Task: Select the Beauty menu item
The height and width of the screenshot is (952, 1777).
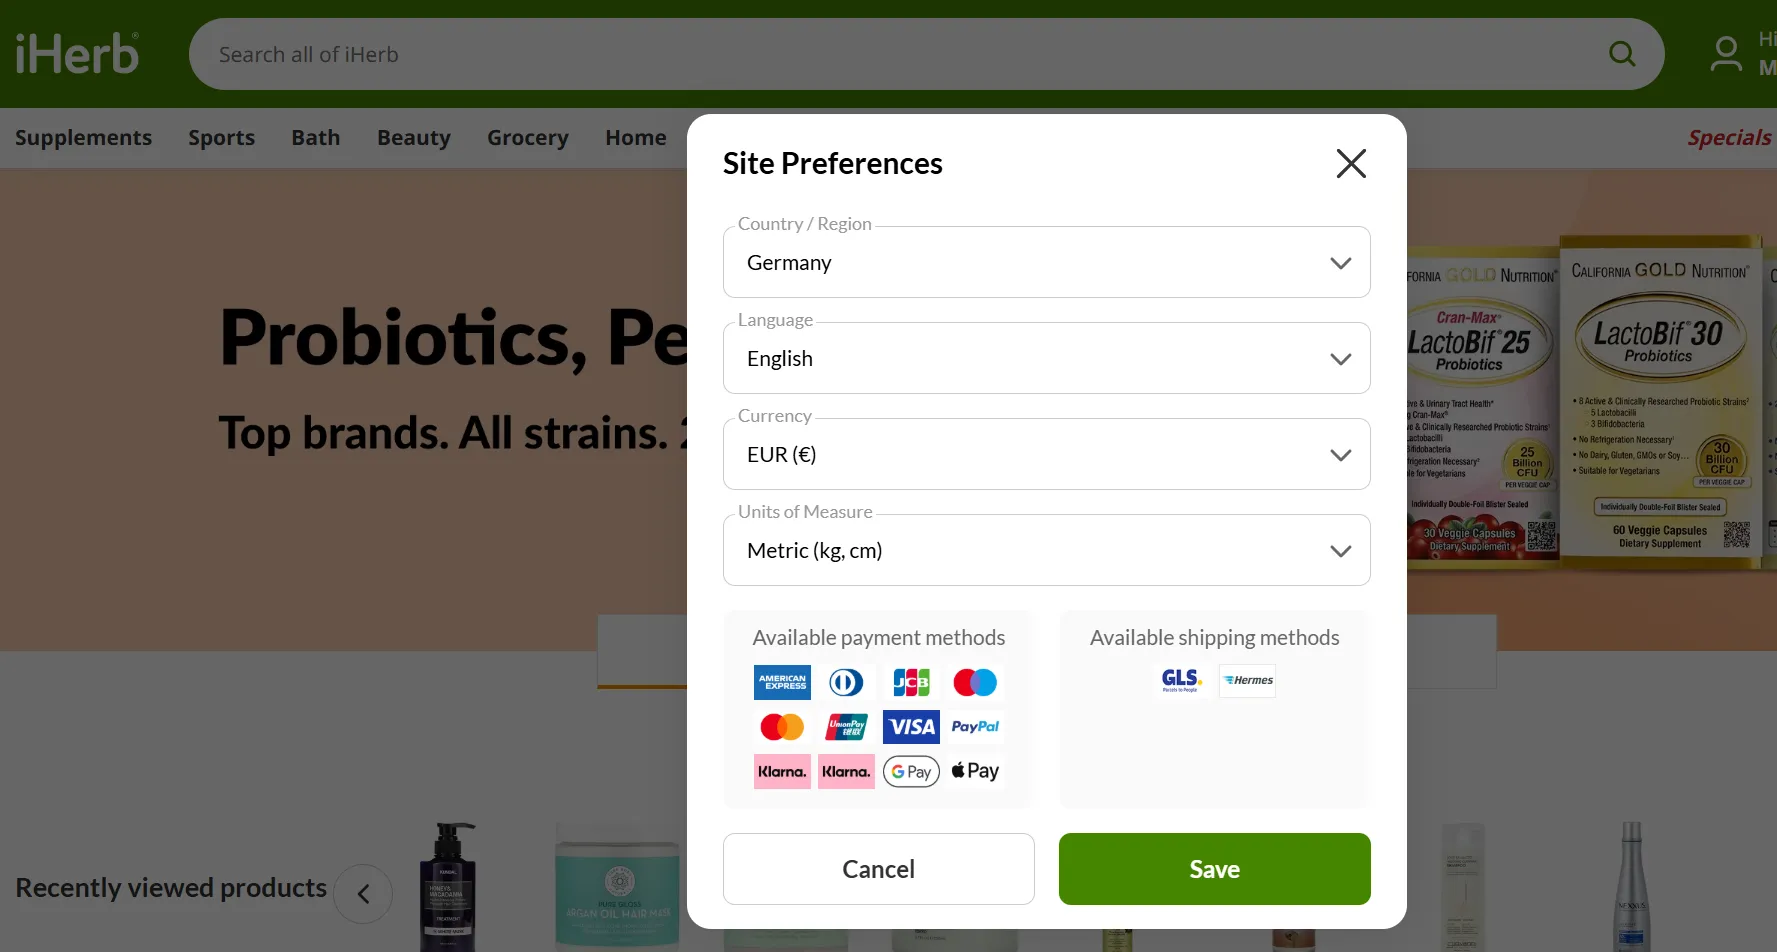Action: coord(414,138)
